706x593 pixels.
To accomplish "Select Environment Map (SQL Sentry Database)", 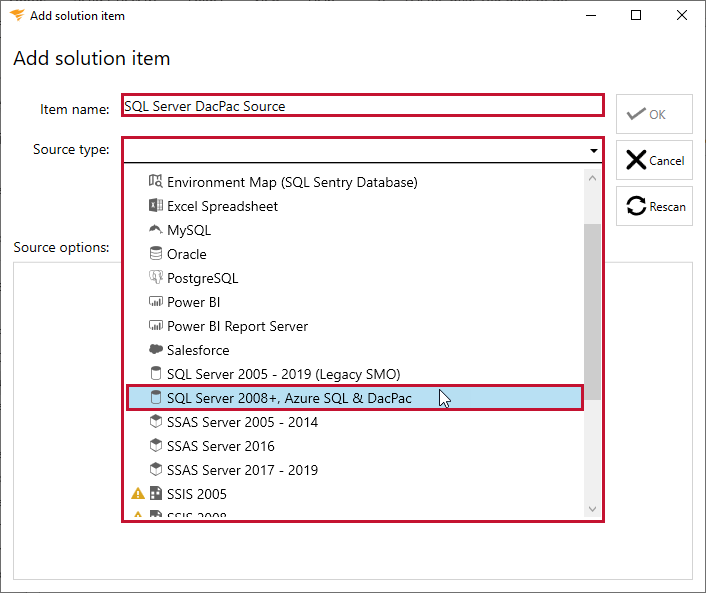I will pyautogui.click(x=355, y=182).
